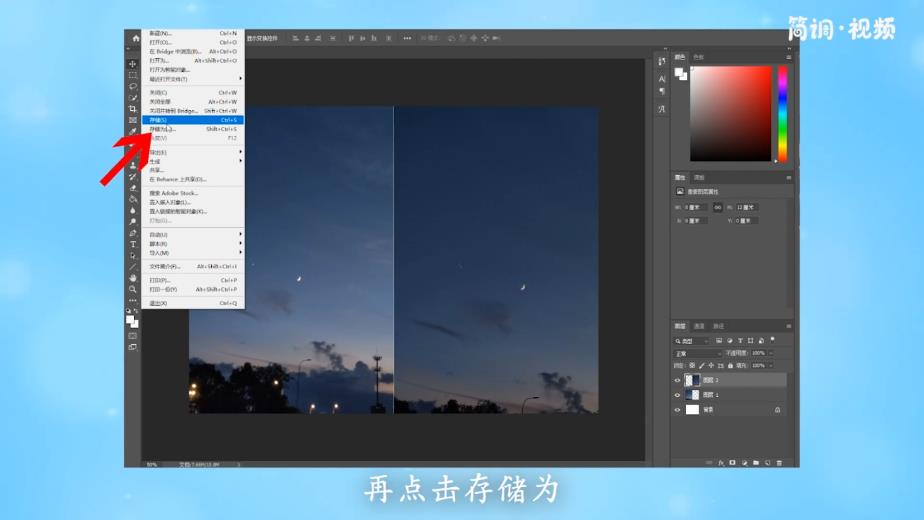Select the Hand tool
Screen dimensions: 924x520
133,278
